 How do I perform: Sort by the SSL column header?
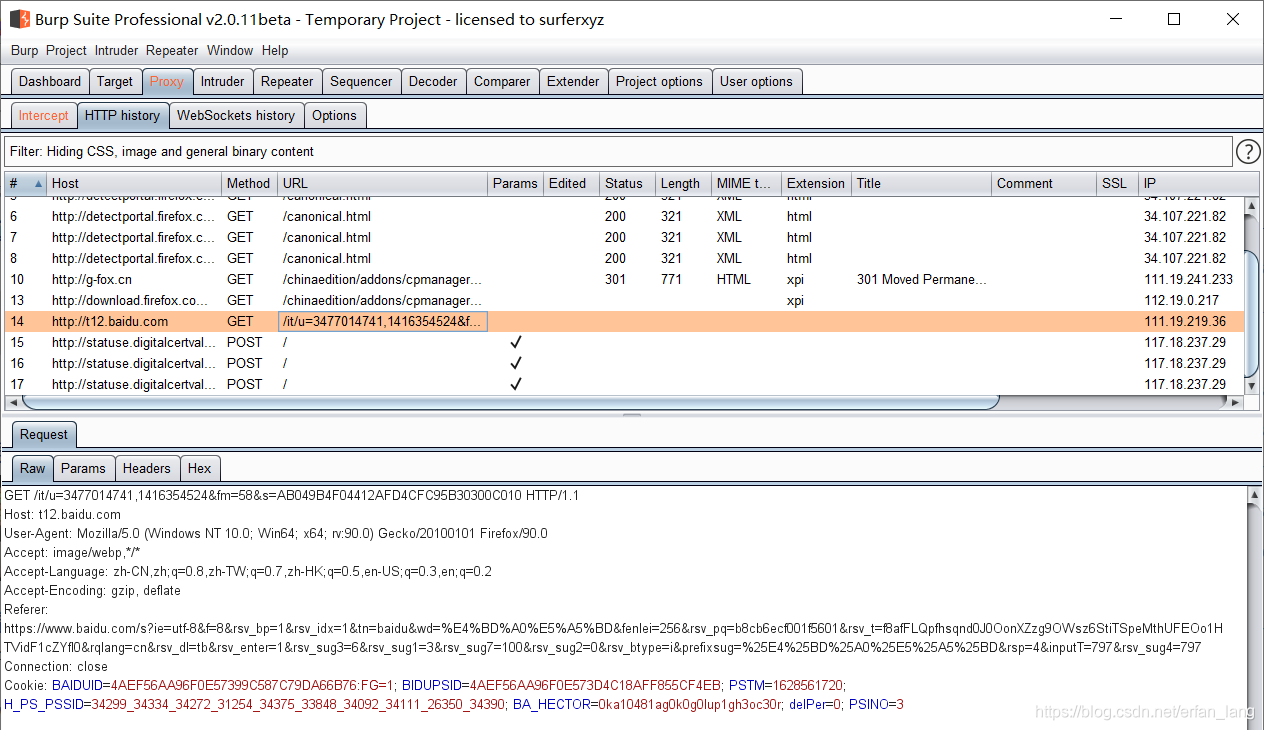[x=1118, y=184]
